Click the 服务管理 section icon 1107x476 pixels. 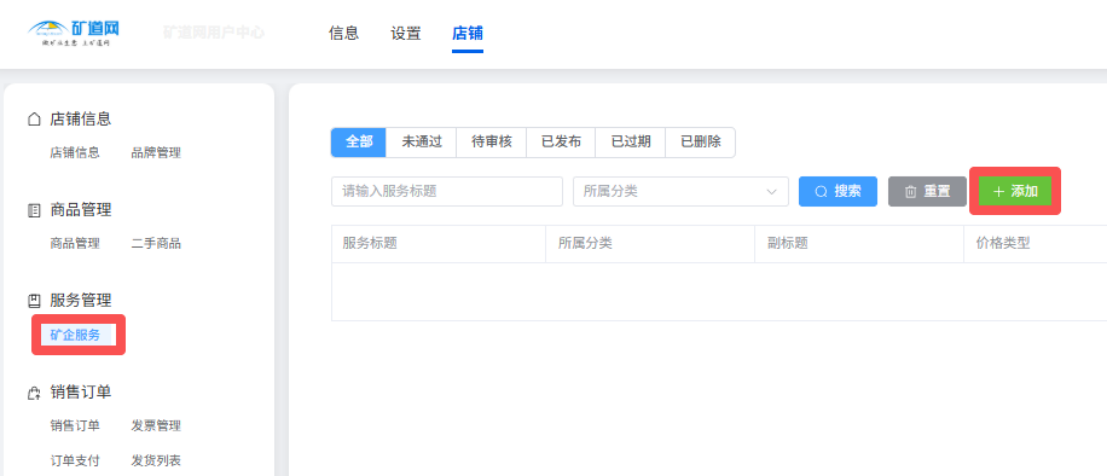coord(34,300)
